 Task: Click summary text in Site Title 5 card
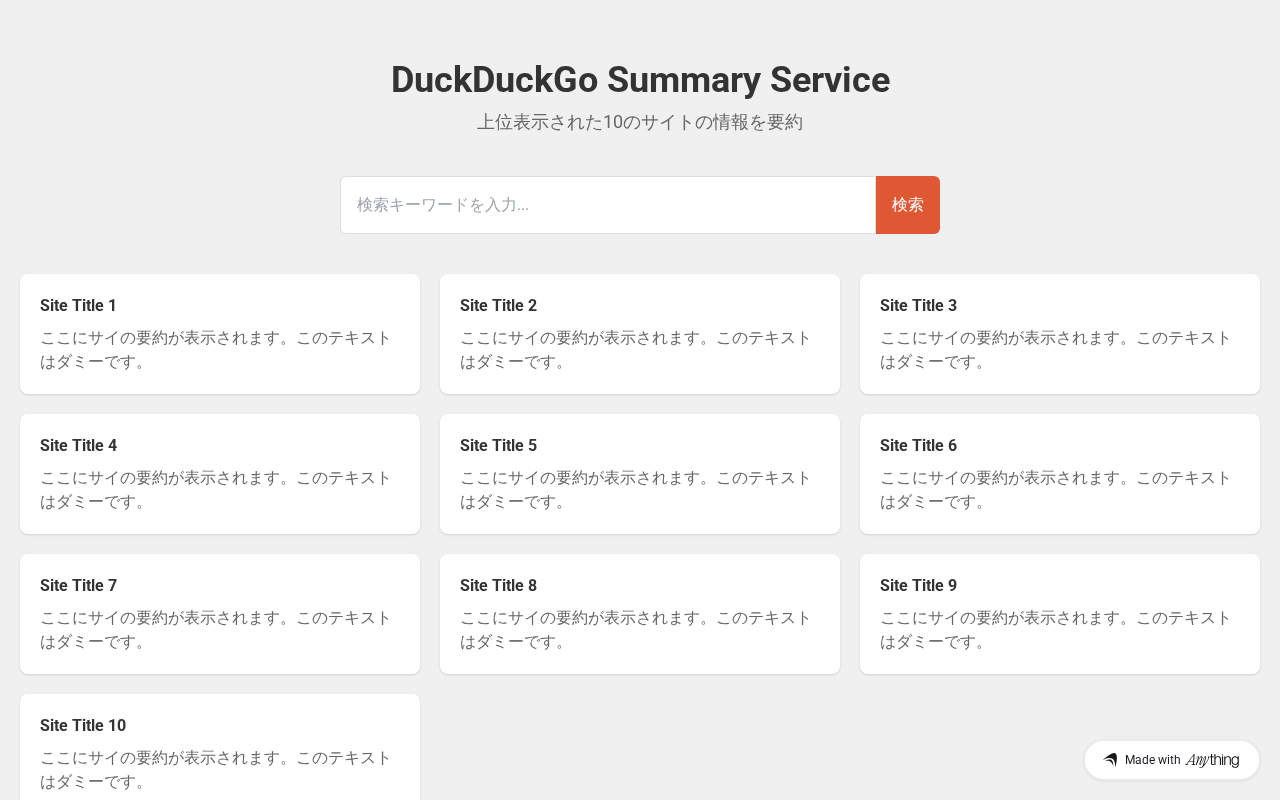pyautogui.click(x=635, y=490)
